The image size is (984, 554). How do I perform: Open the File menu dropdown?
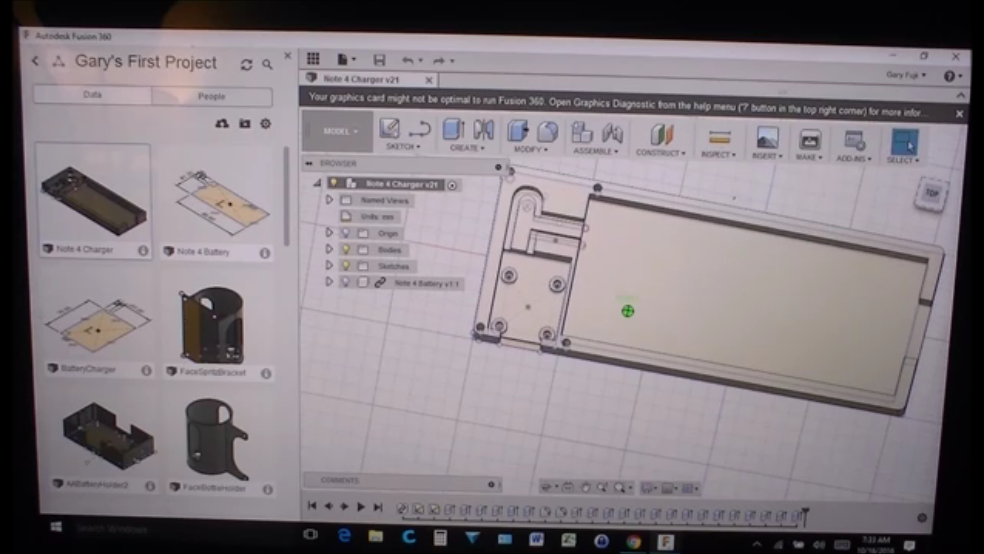pos(346,60)
